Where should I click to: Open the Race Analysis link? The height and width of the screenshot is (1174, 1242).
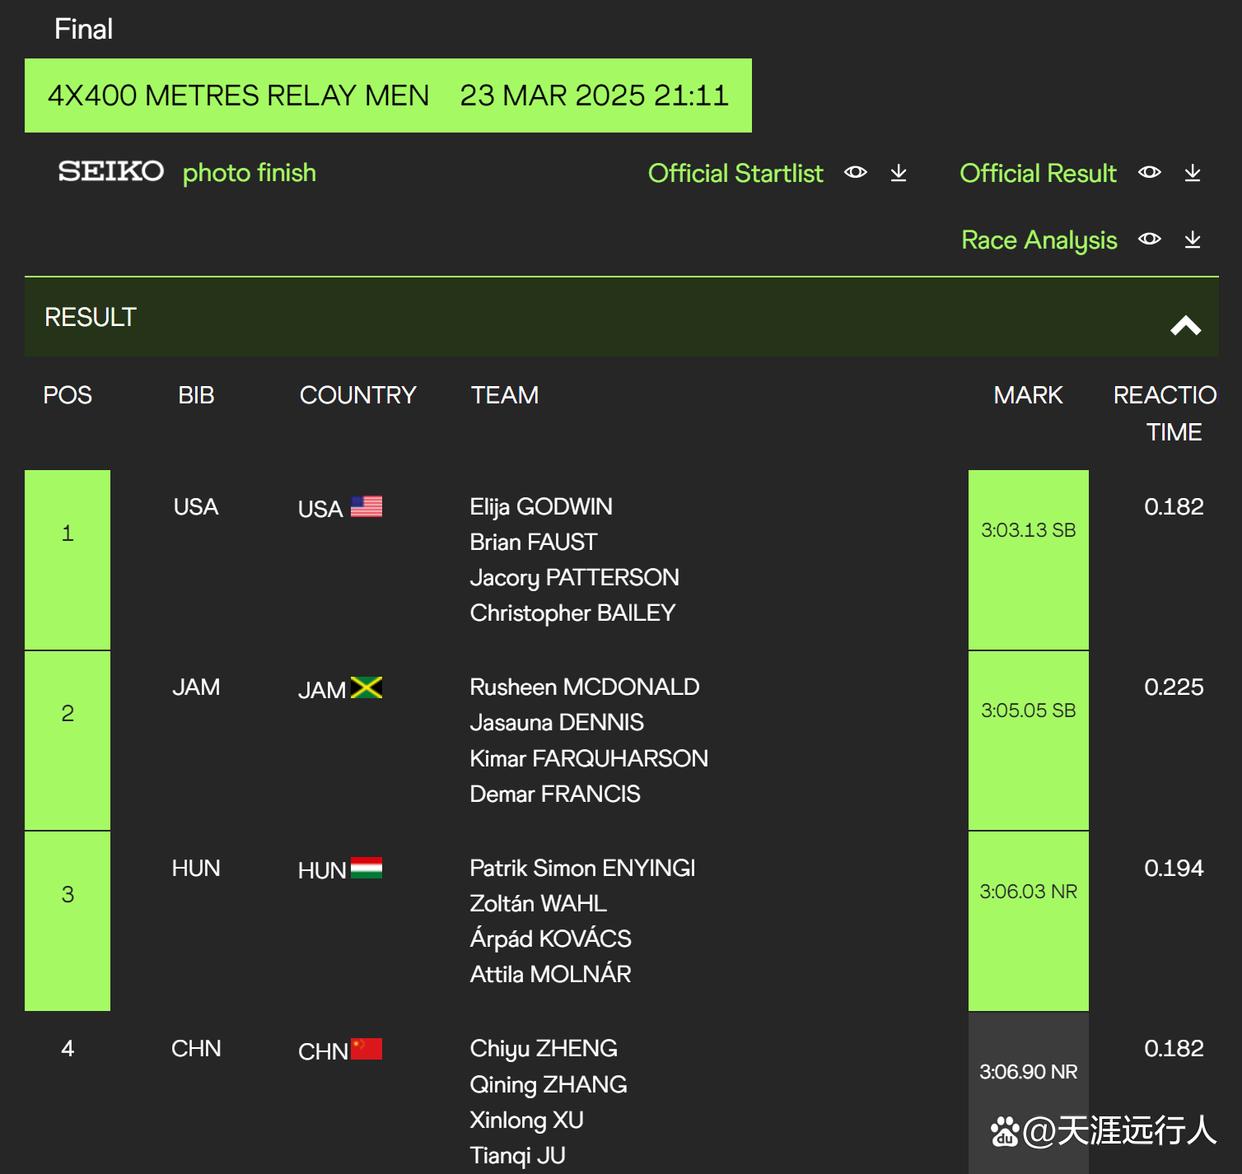click(x=1039, y=240)
